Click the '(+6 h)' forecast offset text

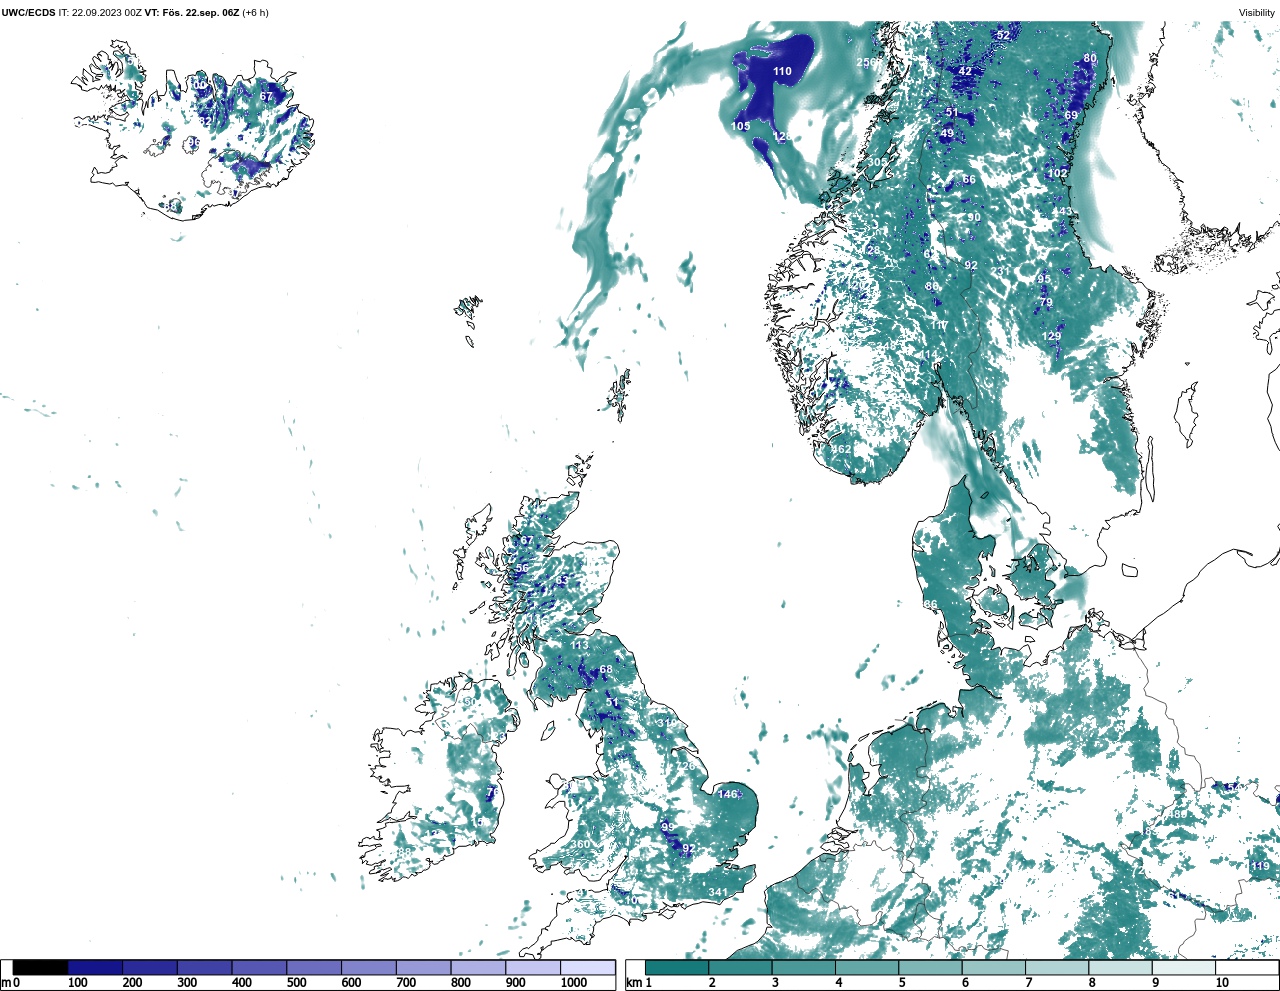[x=256, y=13]
